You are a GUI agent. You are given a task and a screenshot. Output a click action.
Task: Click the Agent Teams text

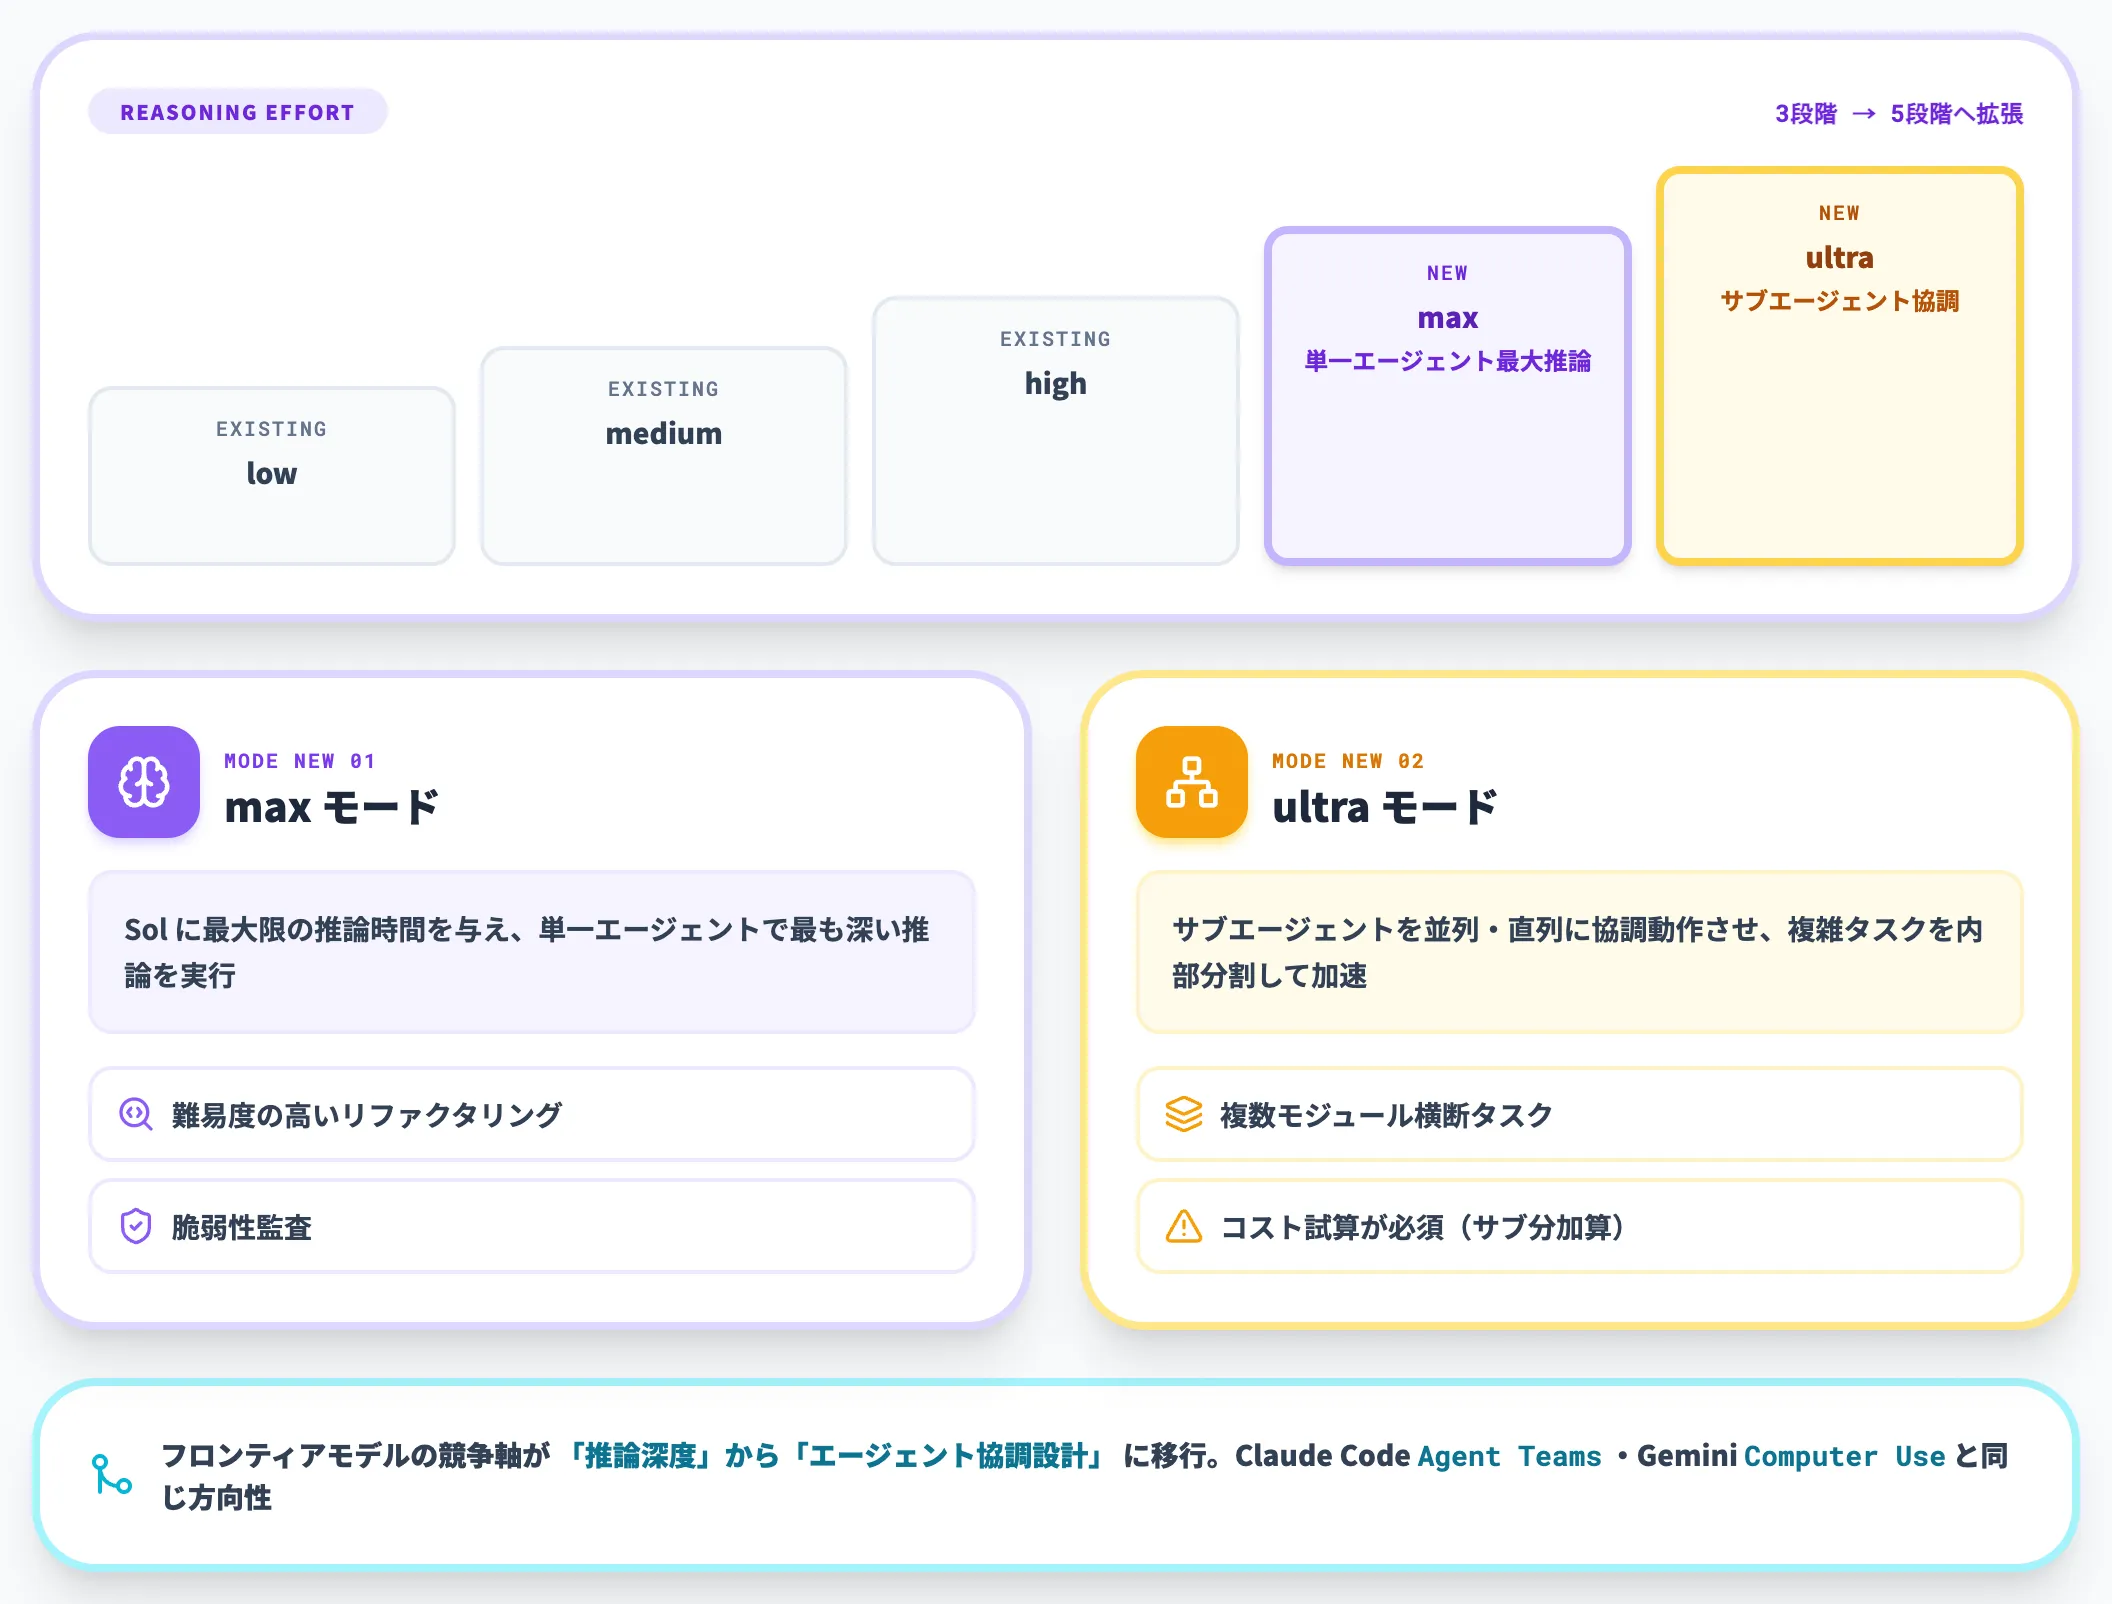(x=1510, y=1456)
